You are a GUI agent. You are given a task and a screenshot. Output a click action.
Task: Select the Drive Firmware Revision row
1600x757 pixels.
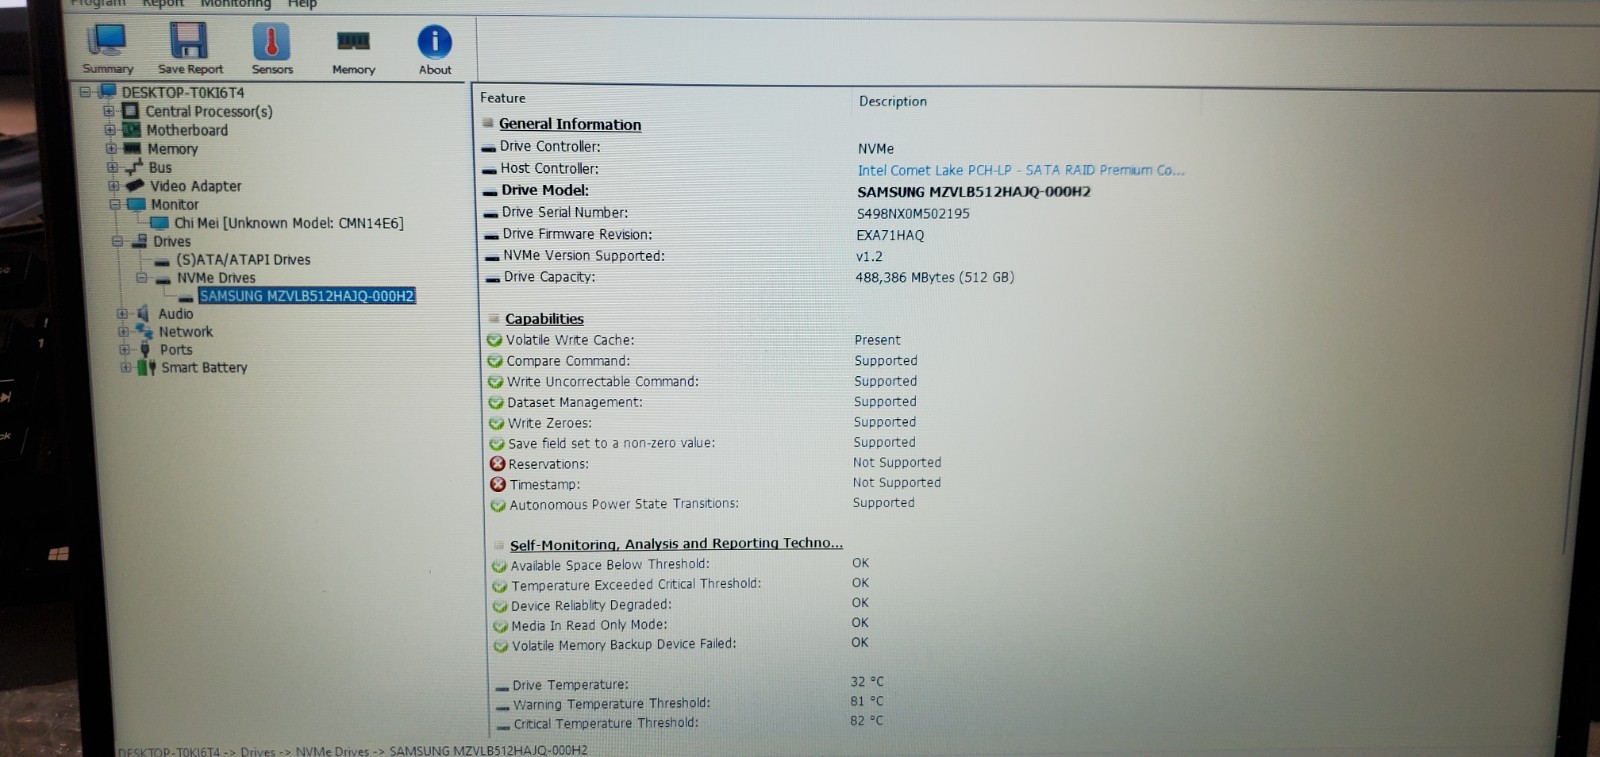704,235
